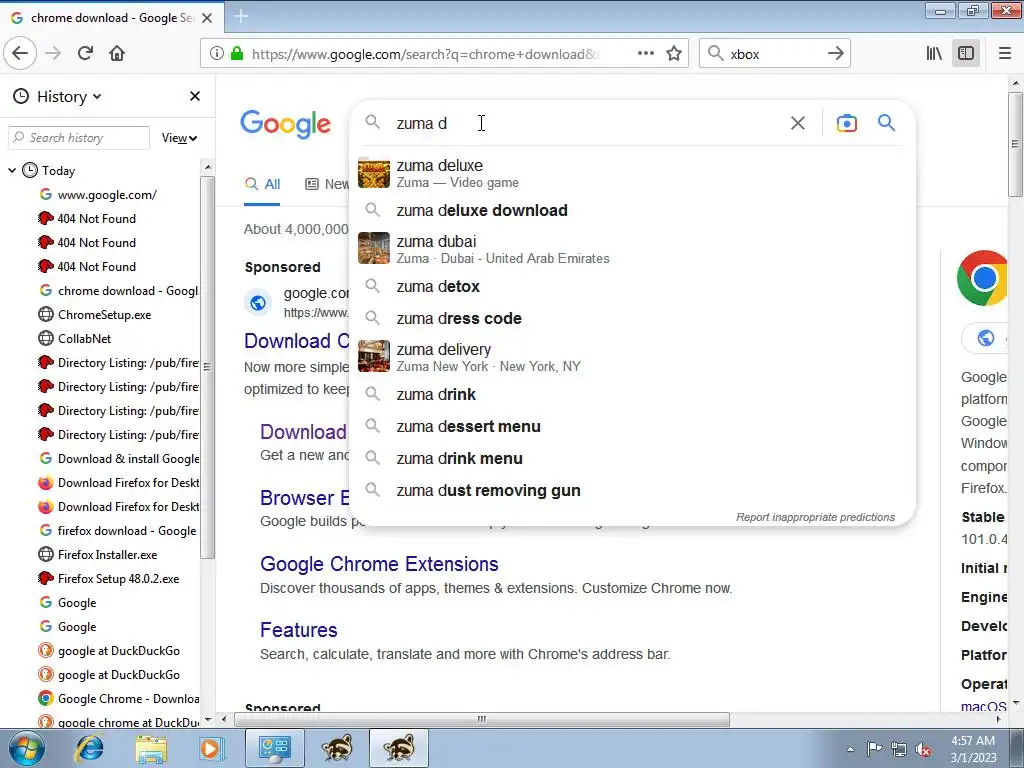
Task: Show site information icon in address bar
Action: coord(217,54)
